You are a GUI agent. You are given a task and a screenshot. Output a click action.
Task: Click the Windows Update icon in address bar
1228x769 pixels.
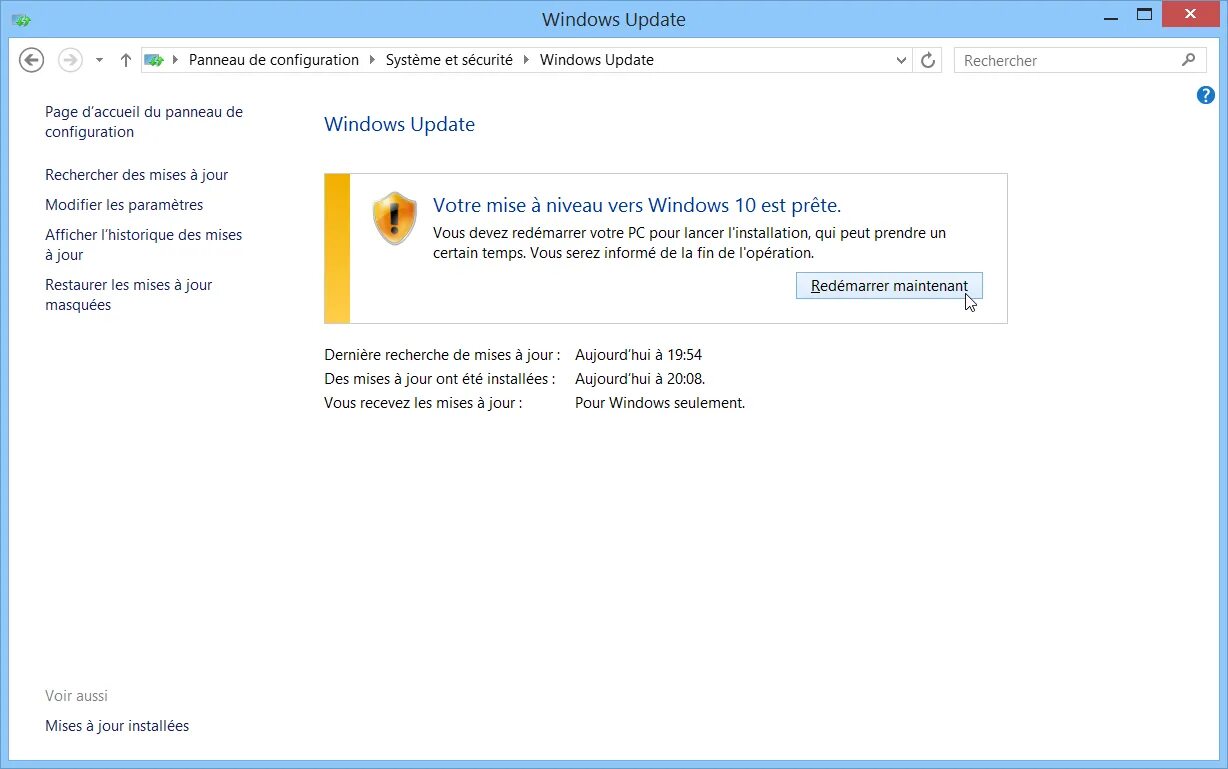154,60
